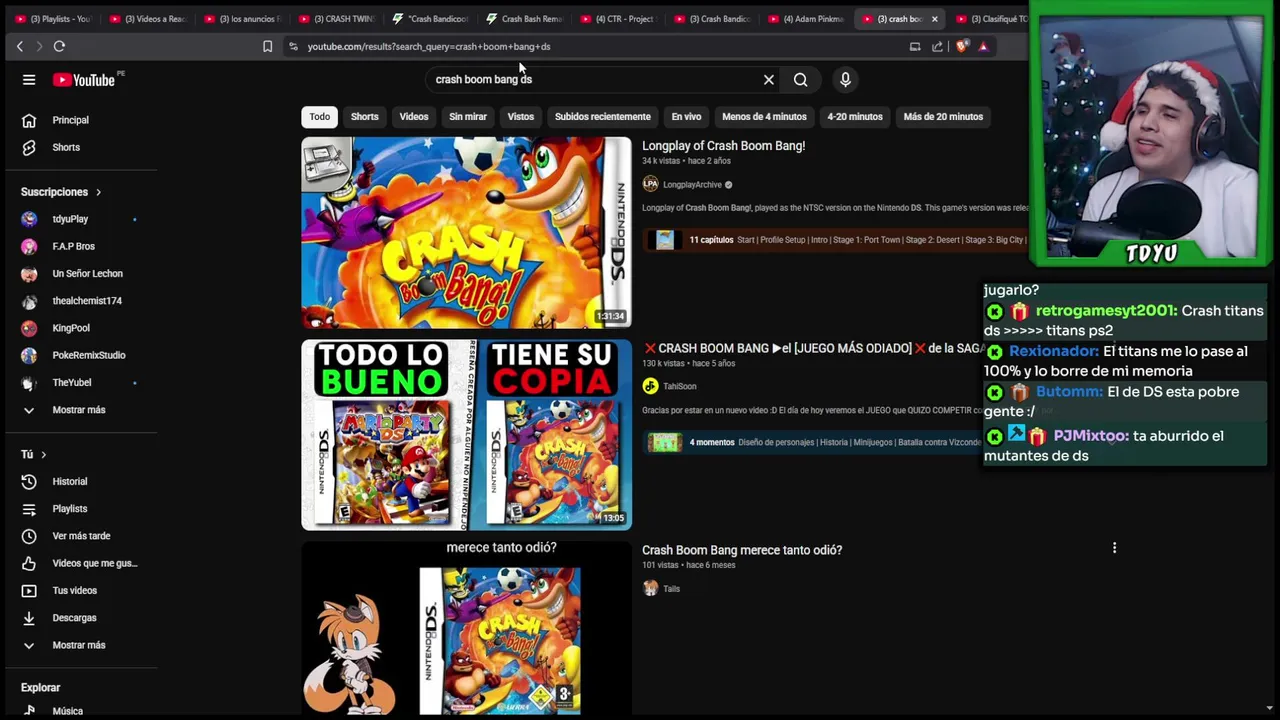Click the magnifier search button
The image size is (1280, 720).
coord(801,80)
